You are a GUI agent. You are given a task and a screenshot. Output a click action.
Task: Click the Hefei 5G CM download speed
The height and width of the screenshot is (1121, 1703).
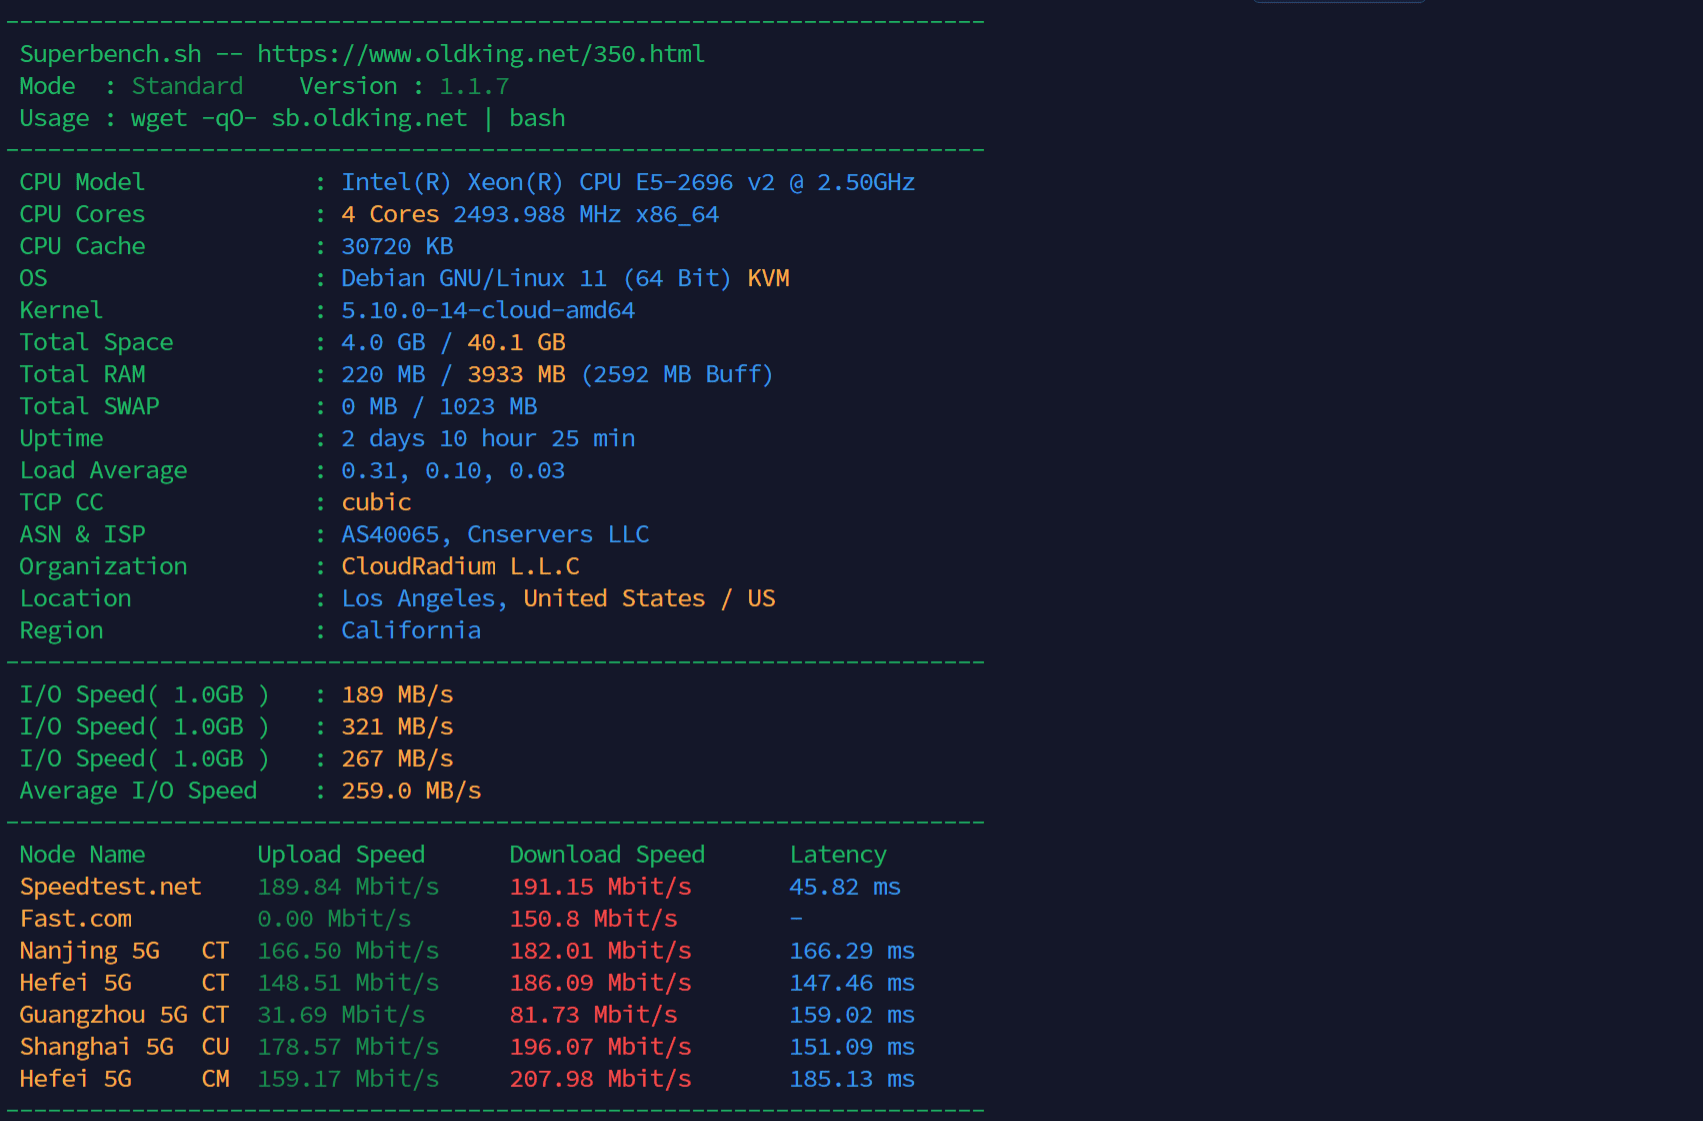pos(600,1079)
